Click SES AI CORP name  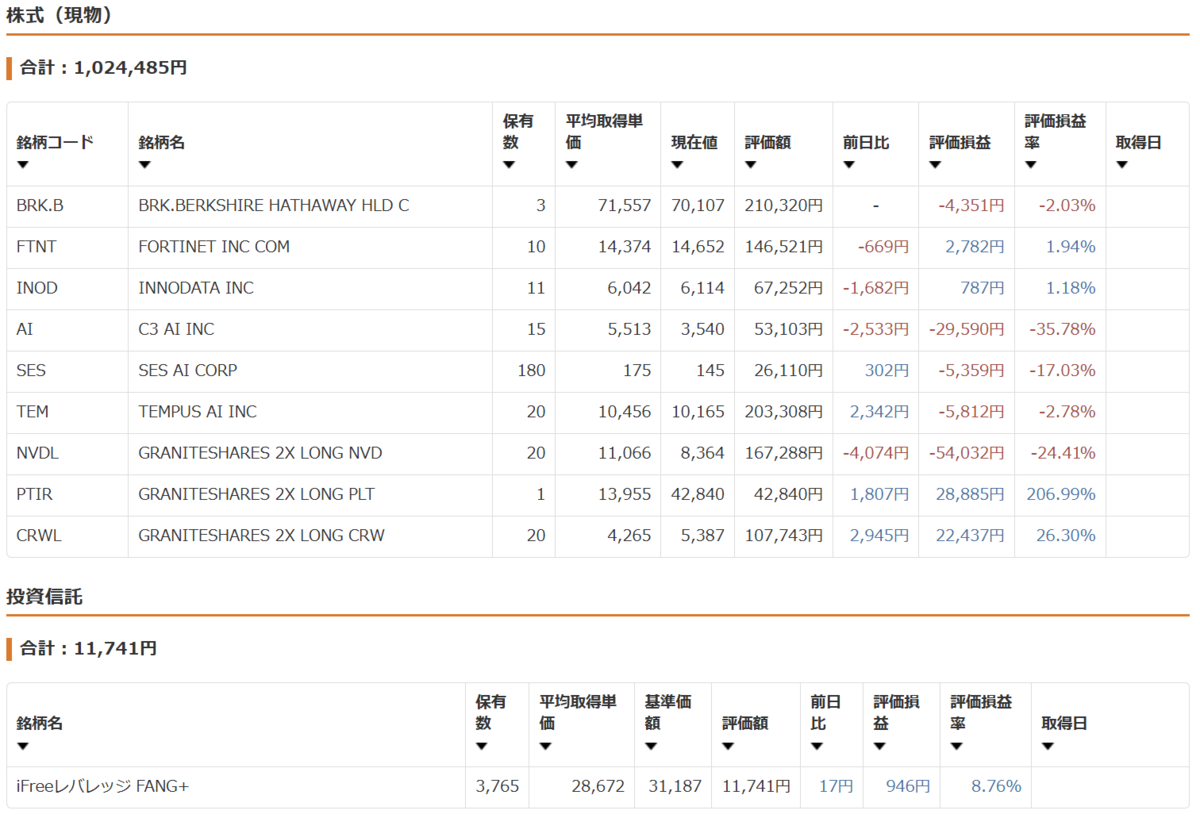(x=188, y=370)
